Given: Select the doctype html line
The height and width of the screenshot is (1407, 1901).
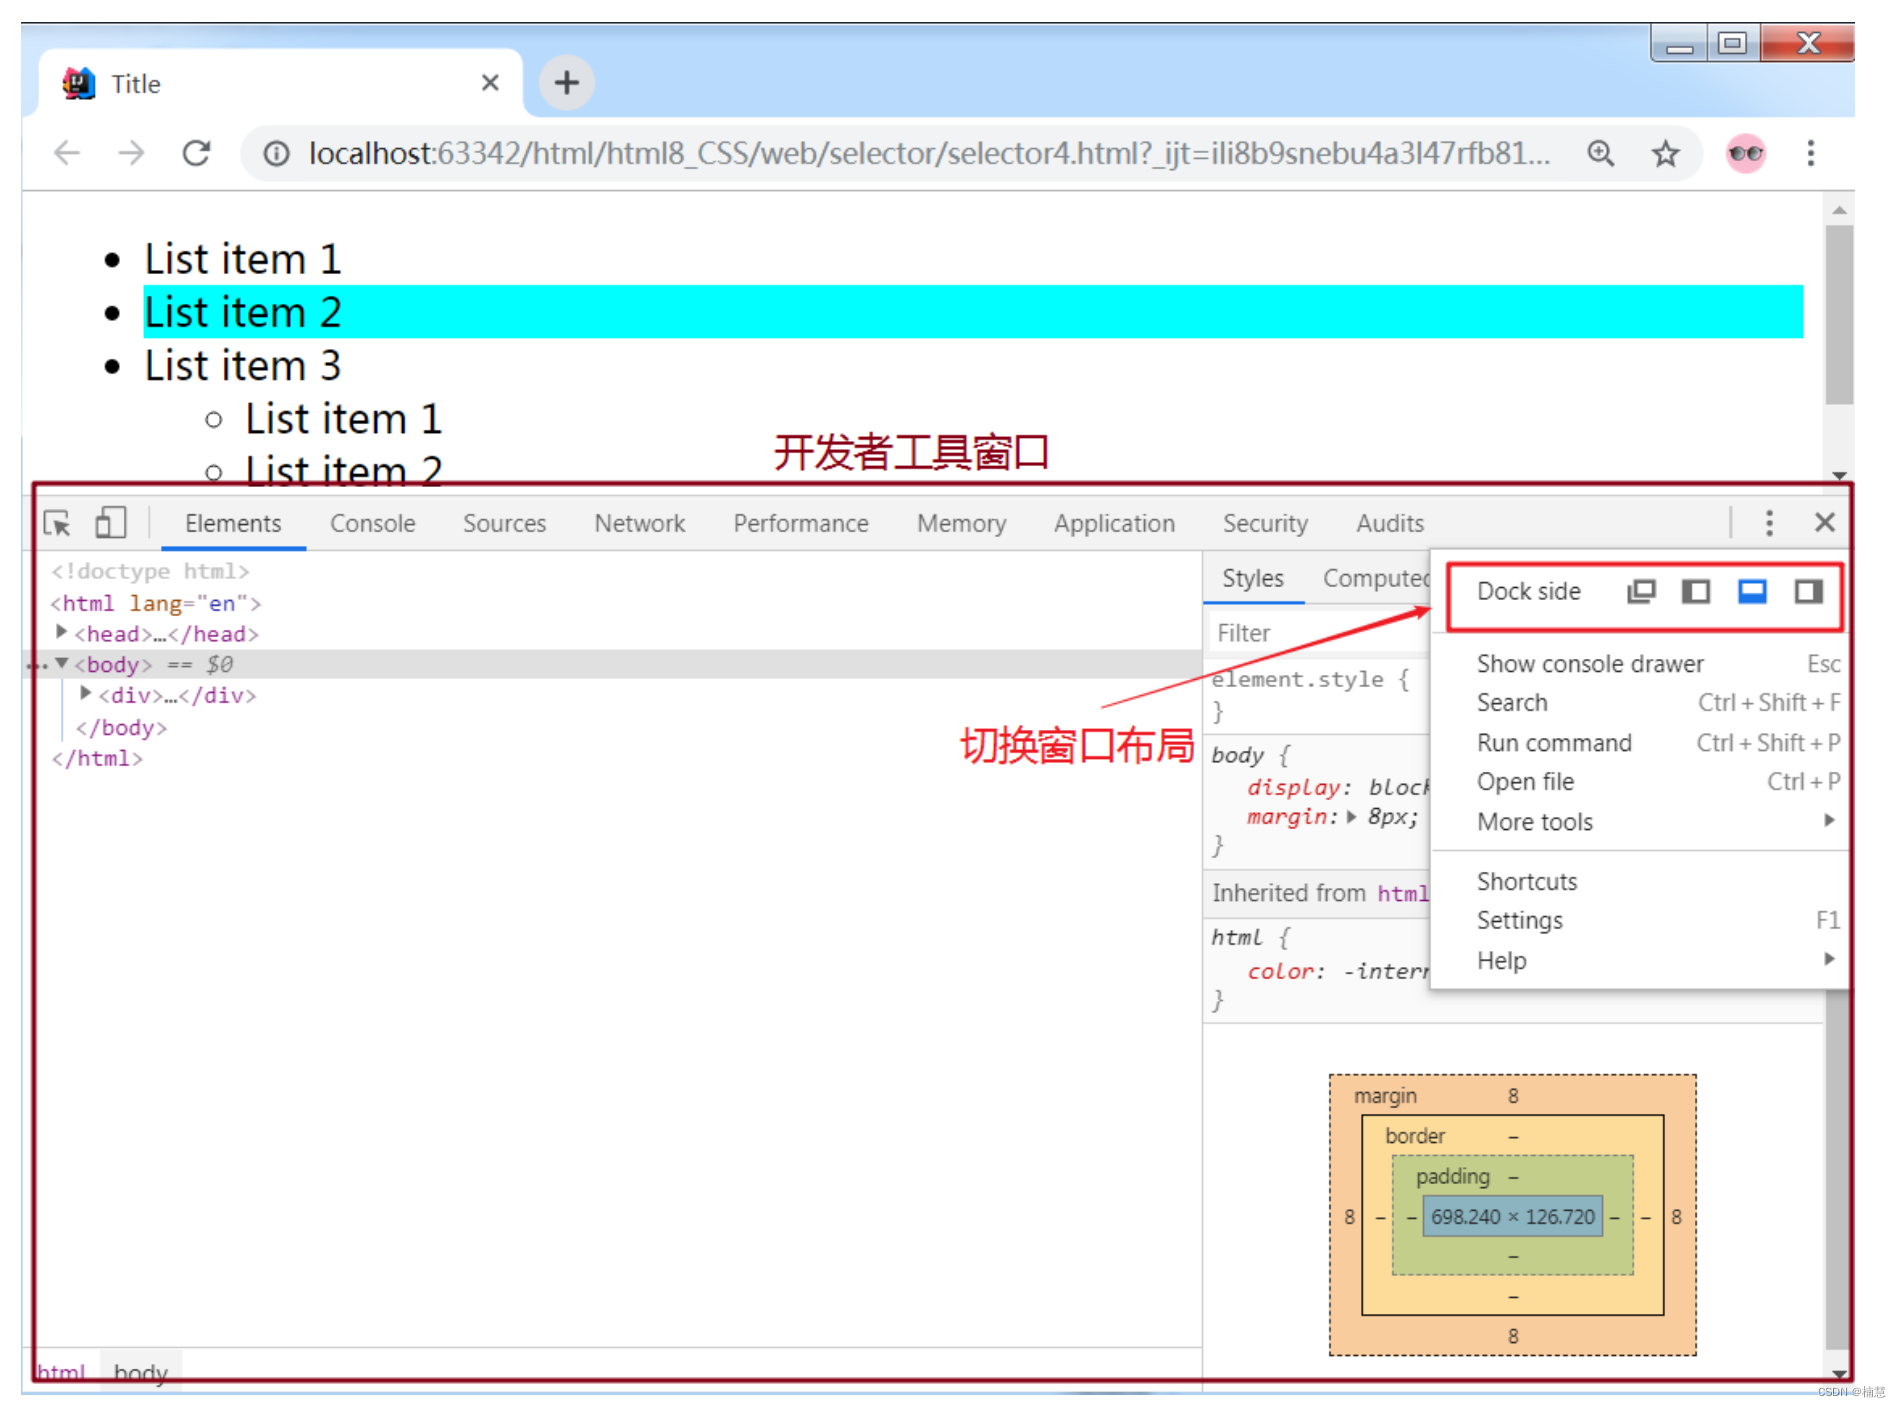Looking at the screenshot, I should click(x=150, y=571).
